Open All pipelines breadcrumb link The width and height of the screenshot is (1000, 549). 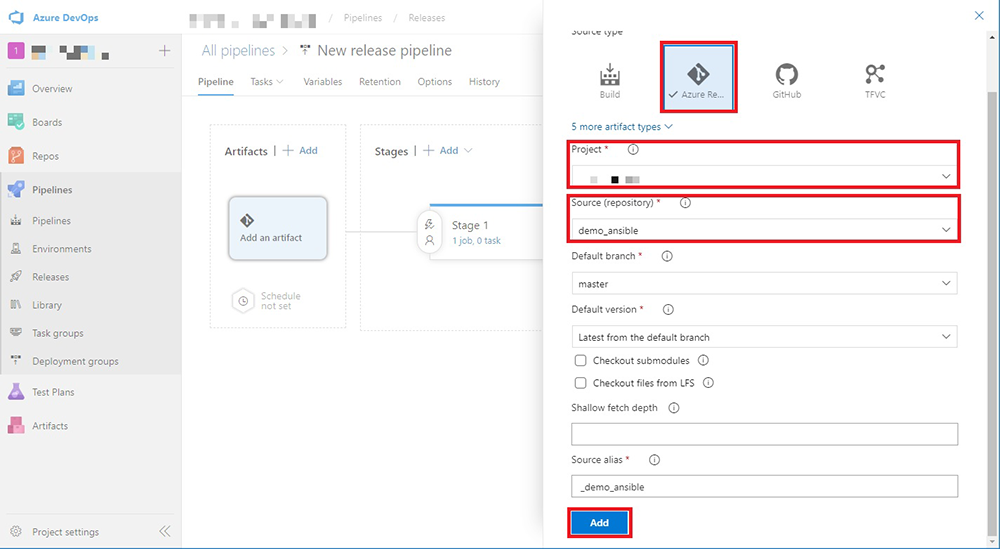pos(239,50)
